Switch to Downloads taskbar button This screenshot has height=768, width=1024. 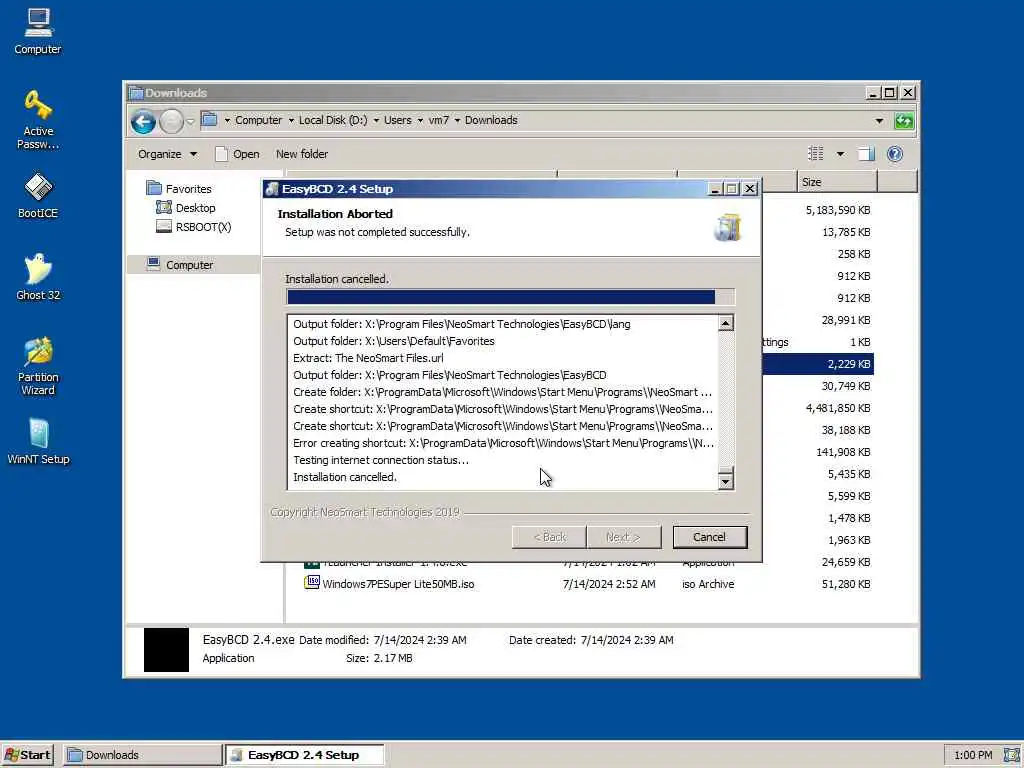(142, 755)
